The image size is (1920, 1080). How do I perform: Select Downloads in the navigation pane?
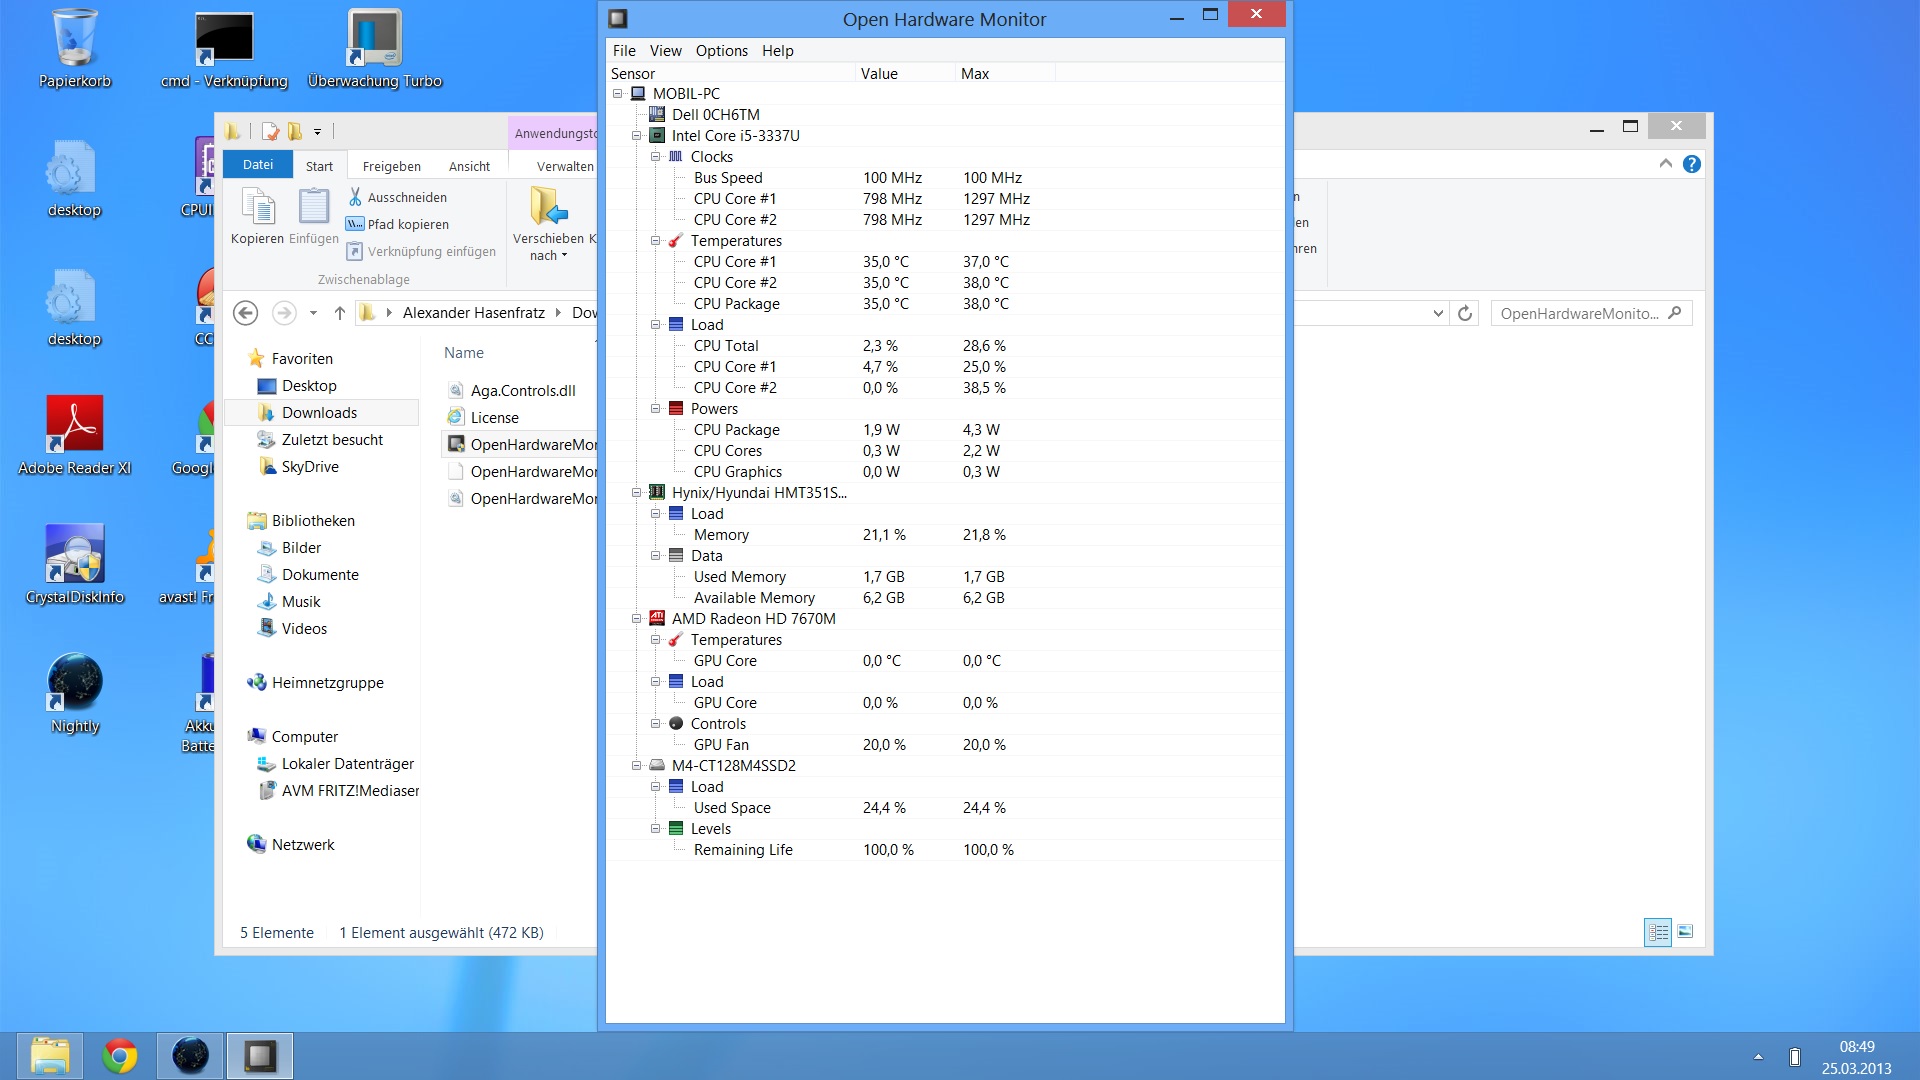tap(319, 413)
